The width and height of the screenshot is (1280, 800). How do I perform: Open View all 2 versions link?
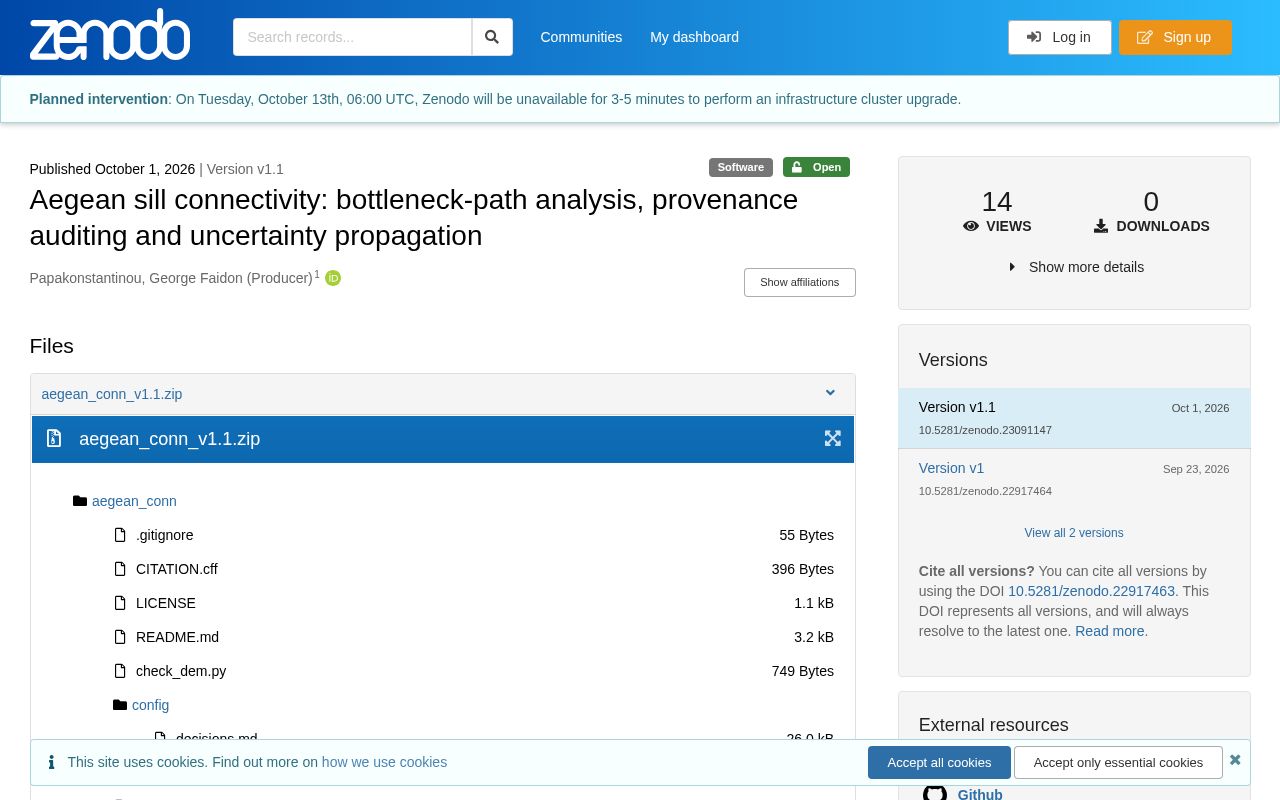[1074, 533]
